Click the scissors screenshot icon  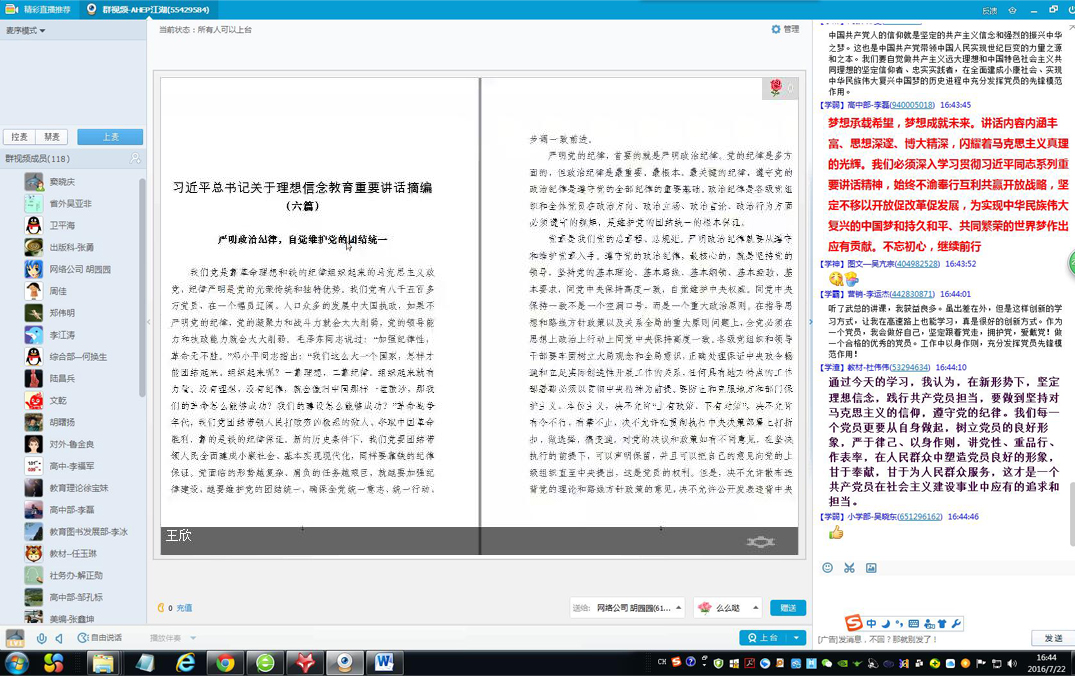coord(849,568)
